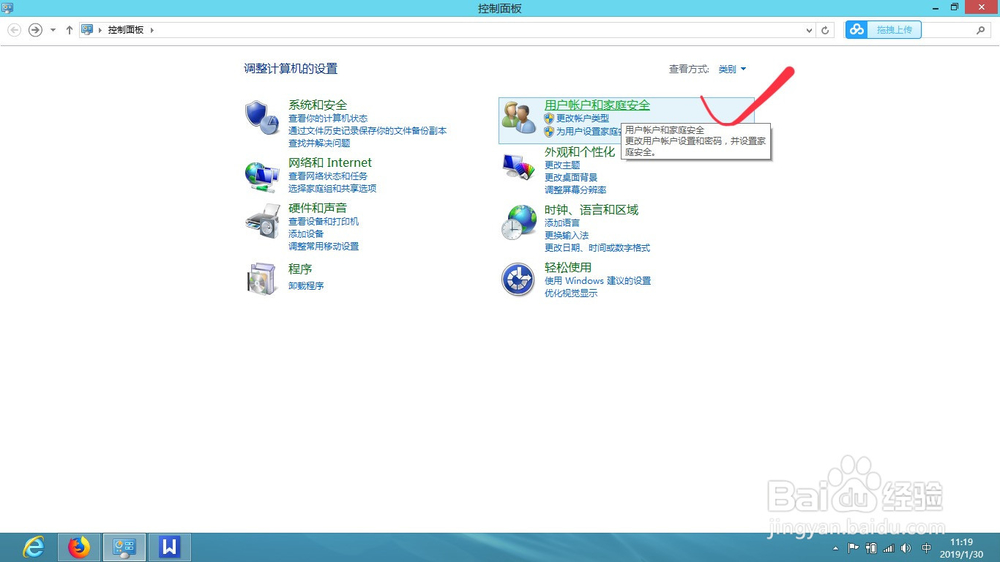Open 查找并解决问题 link
This screenshot has width=1000, height=562.
[x=319, y=143]
